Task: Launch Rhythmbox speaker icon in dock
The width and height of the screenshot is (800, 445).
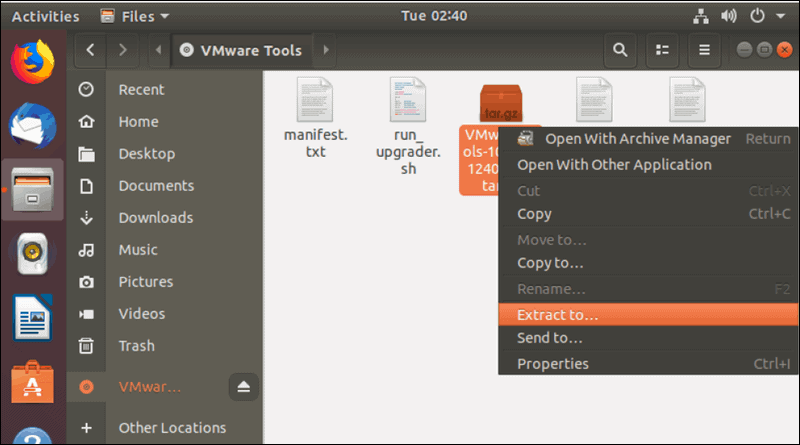Action: click(x=33, y=254)
